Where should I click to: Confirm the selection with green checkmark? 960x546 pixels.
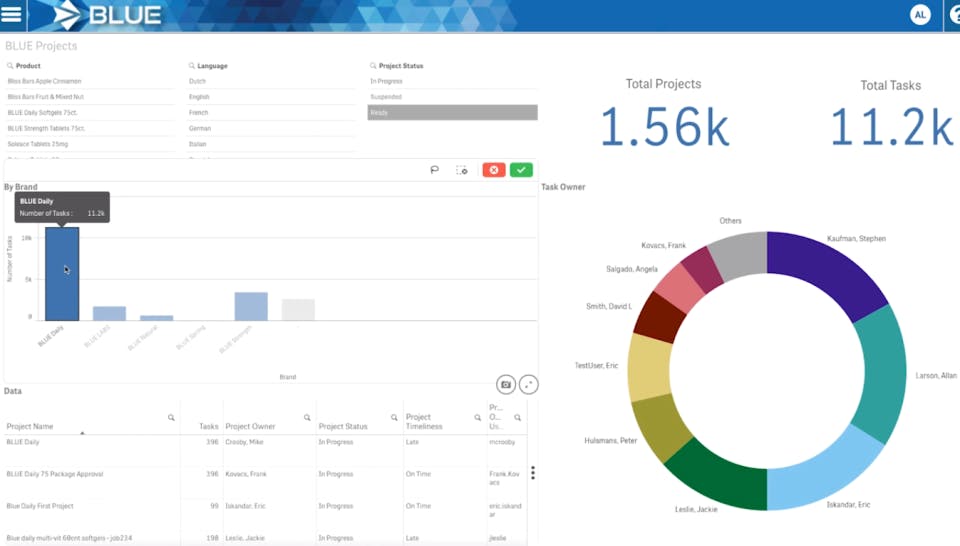[521, 170]
